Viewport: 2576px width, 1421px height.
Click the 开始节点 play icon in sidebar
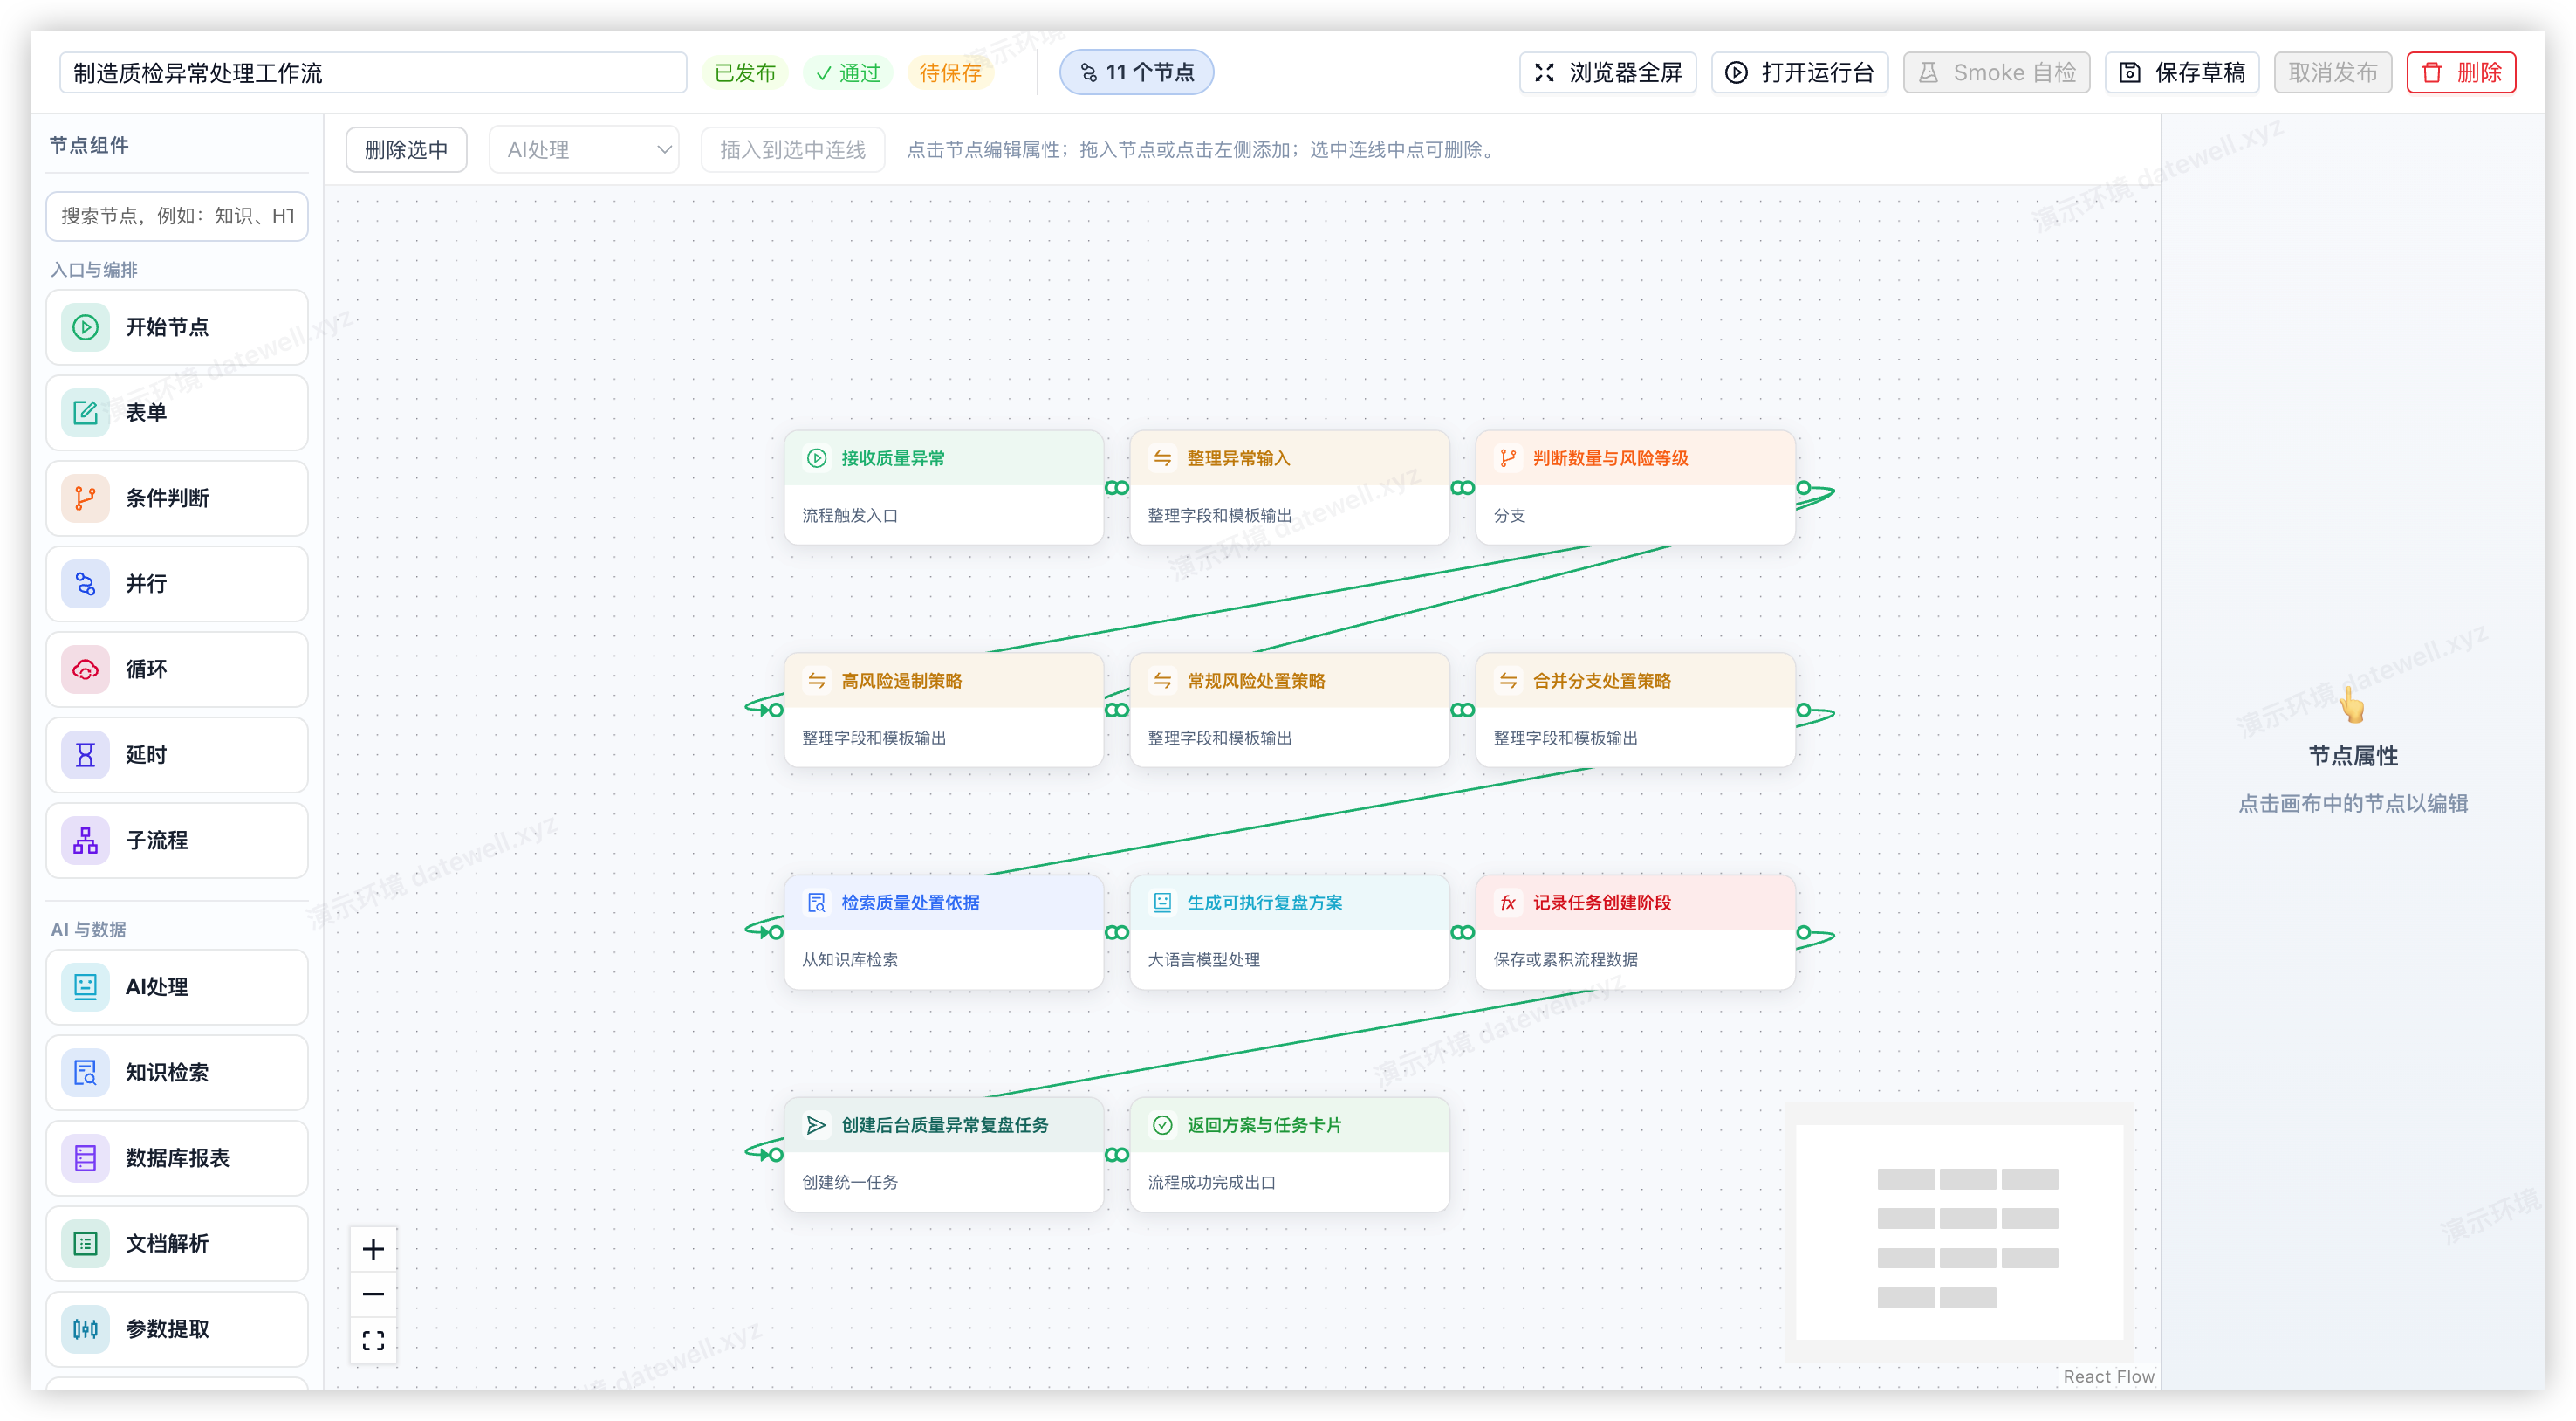85,327
